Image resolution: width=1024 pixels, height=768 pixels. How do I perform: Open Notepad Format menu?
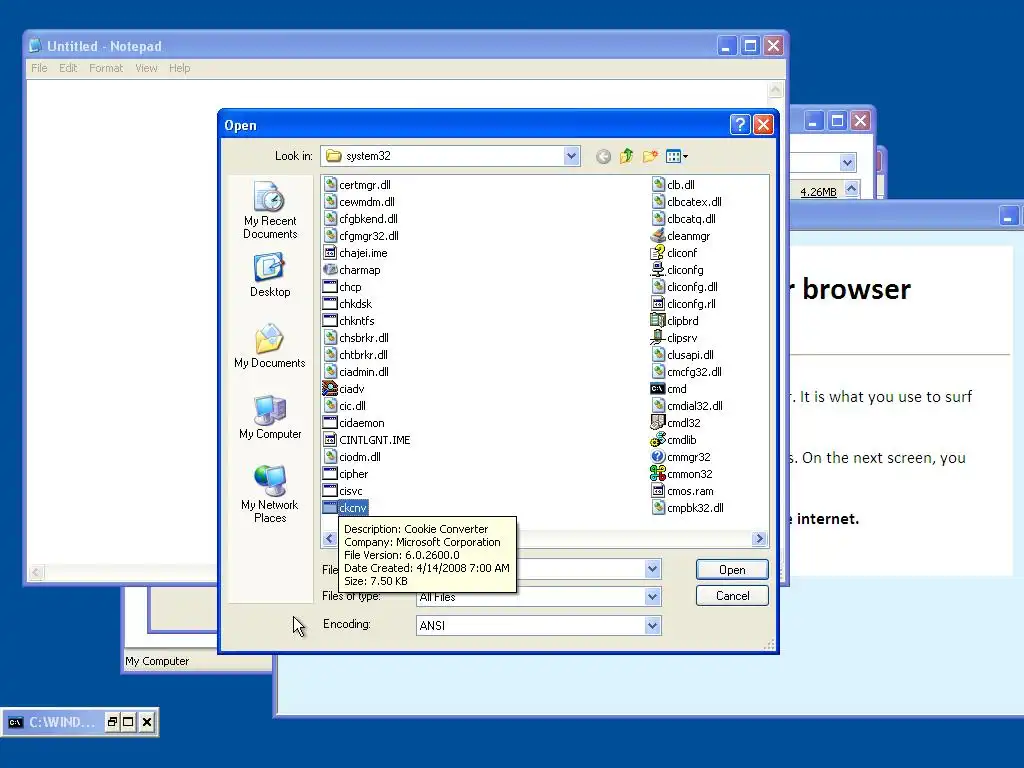click(106, 68)
